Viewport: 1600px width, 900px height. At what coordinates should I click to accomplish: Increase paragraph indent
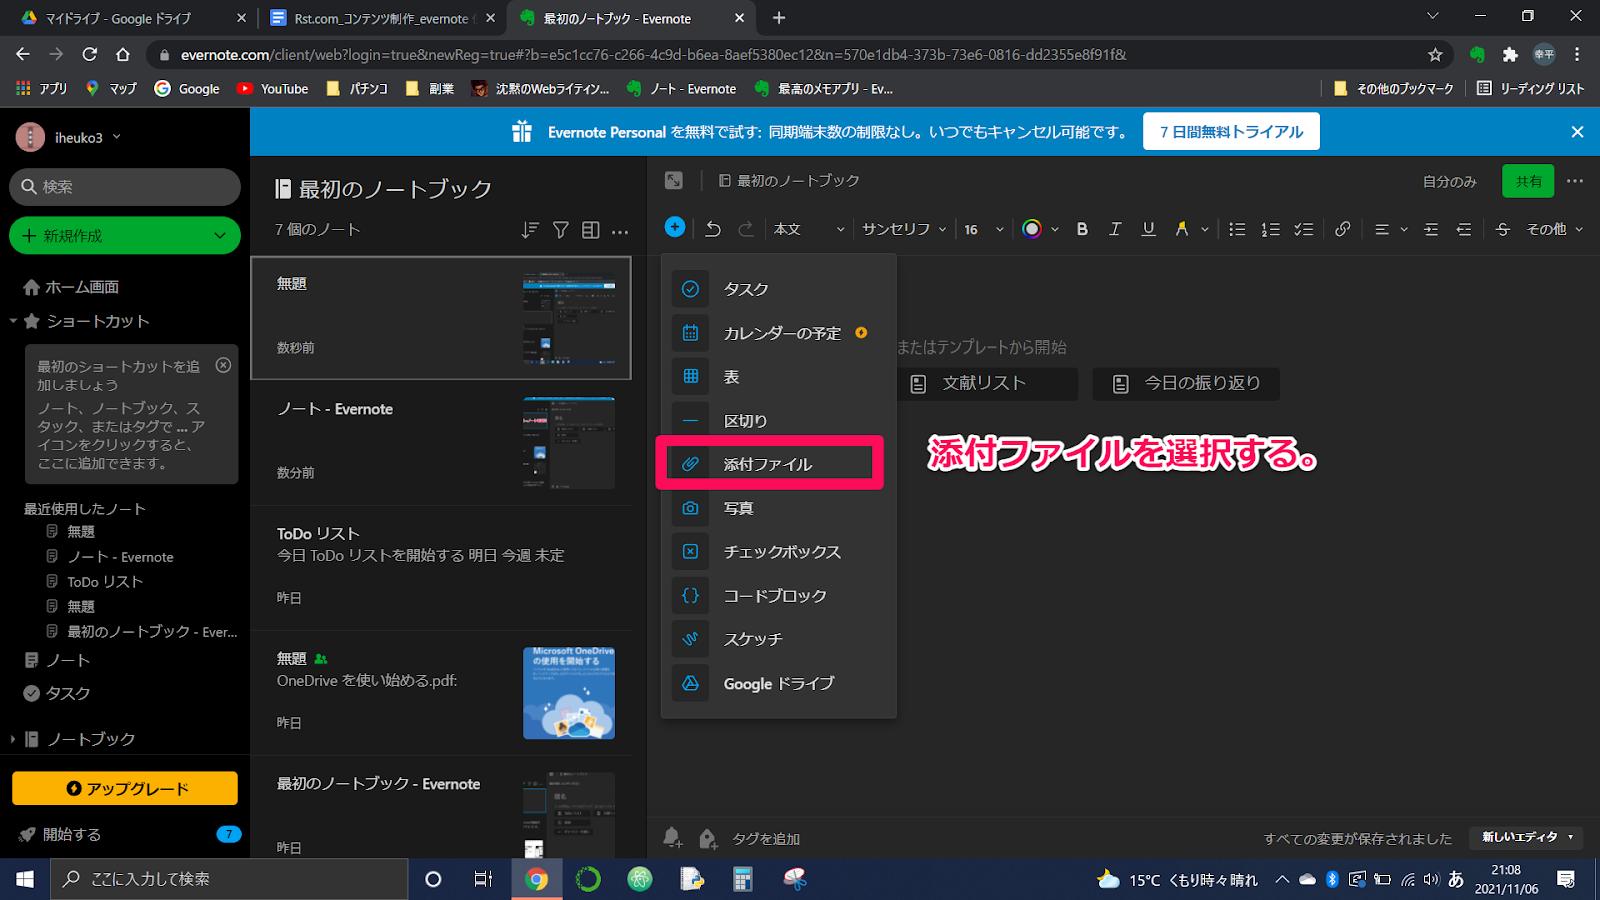click(x=1431, y=229)
